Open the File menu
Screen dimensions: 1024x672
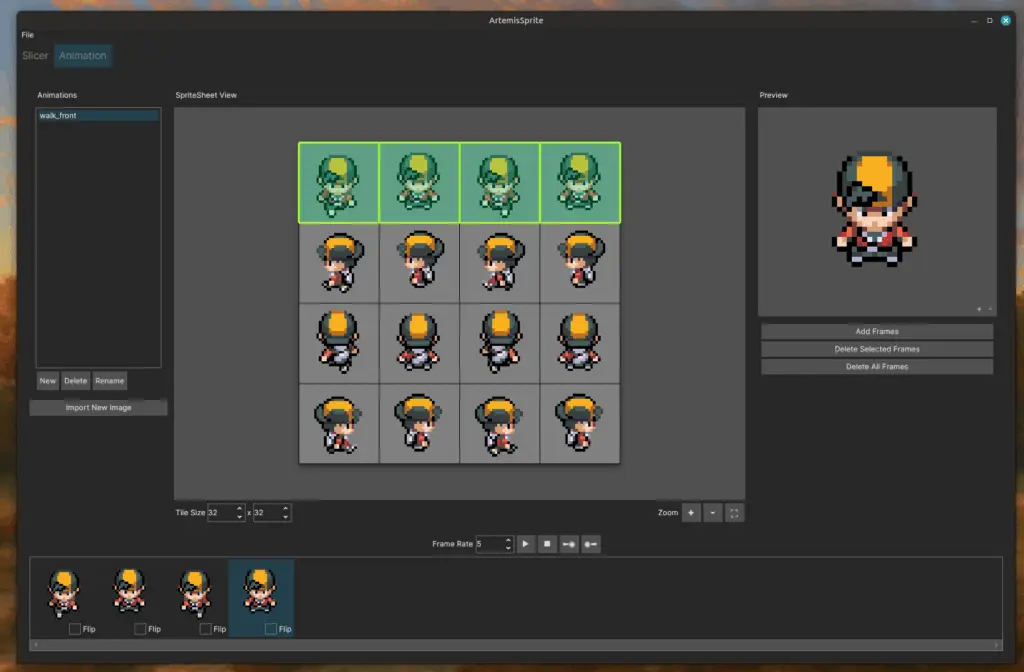point(27,34)
